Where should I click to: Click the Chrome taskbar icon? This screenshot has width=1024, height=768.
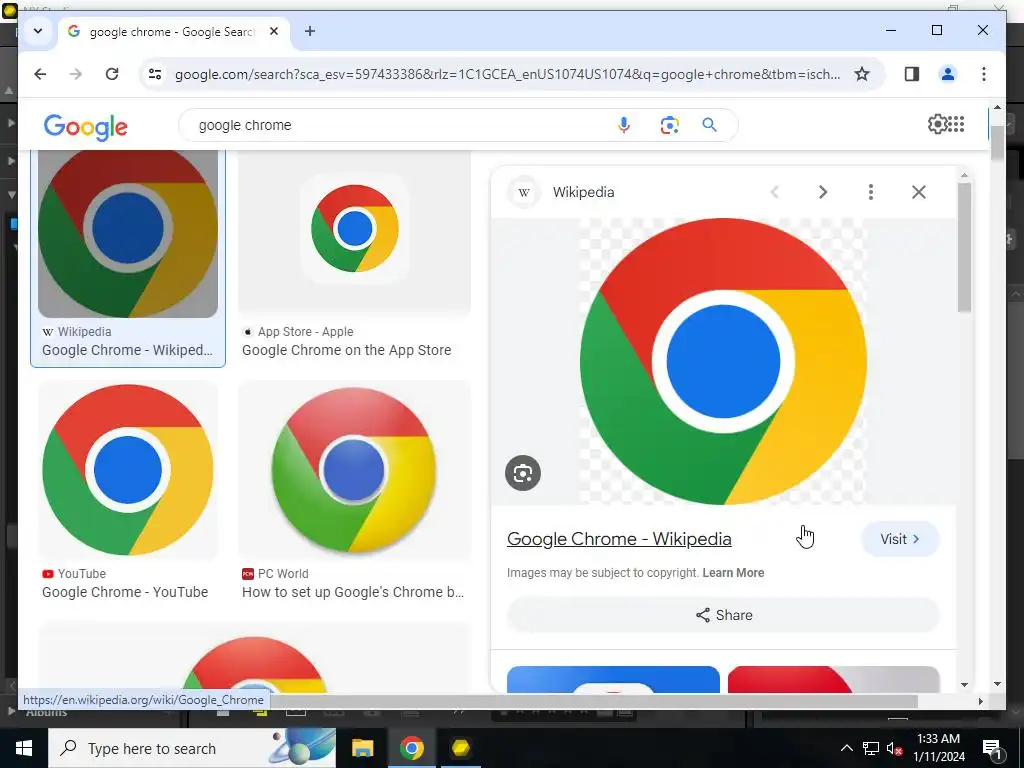[x=411, y=748]
